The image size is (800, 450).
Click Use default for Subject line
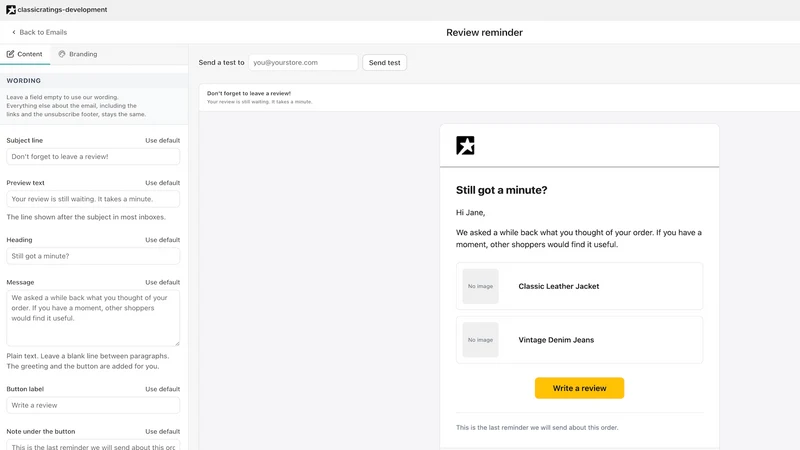(x=162, y=140)
